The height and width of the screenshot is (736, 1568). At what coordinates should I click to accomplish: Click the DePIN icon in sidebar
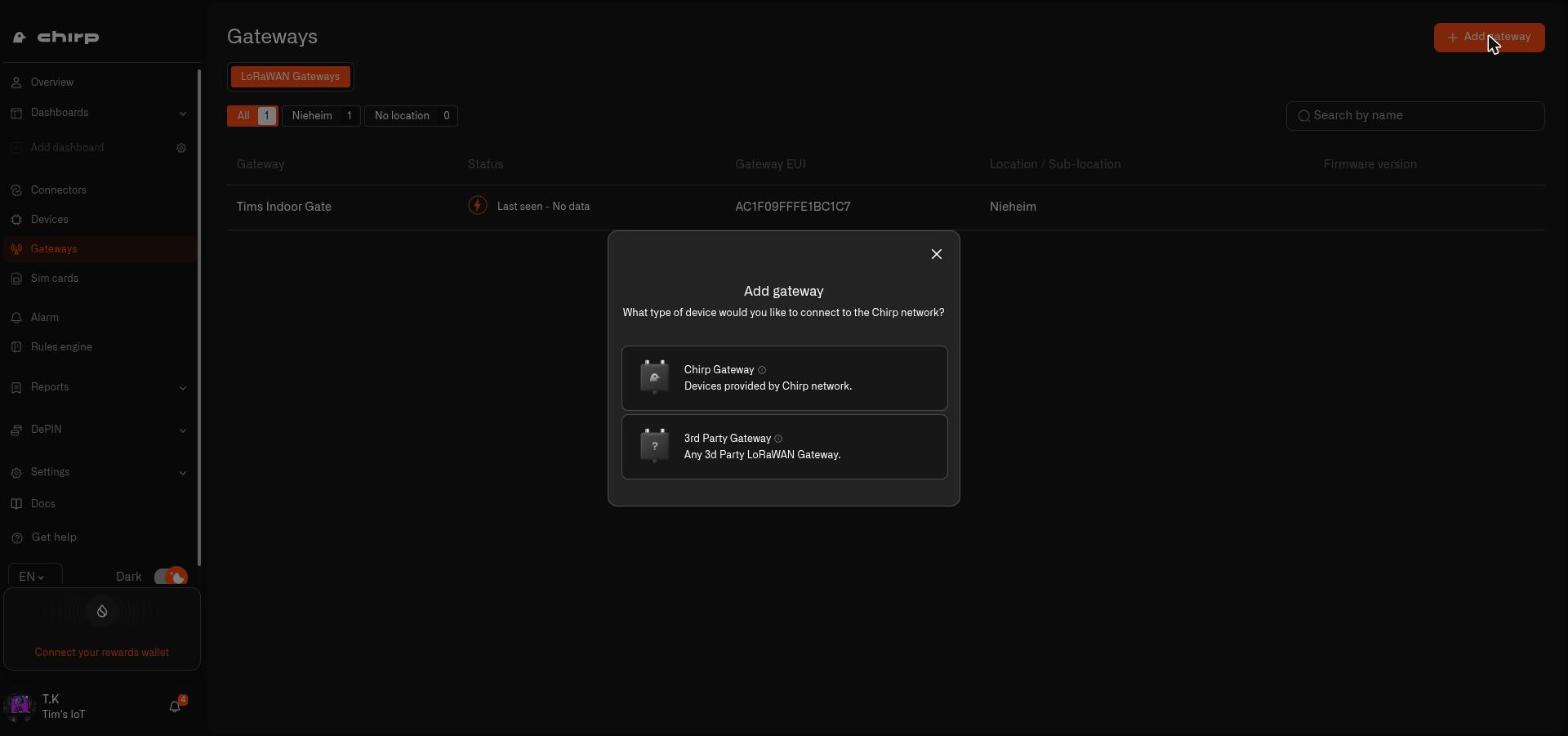coord(16,430)
